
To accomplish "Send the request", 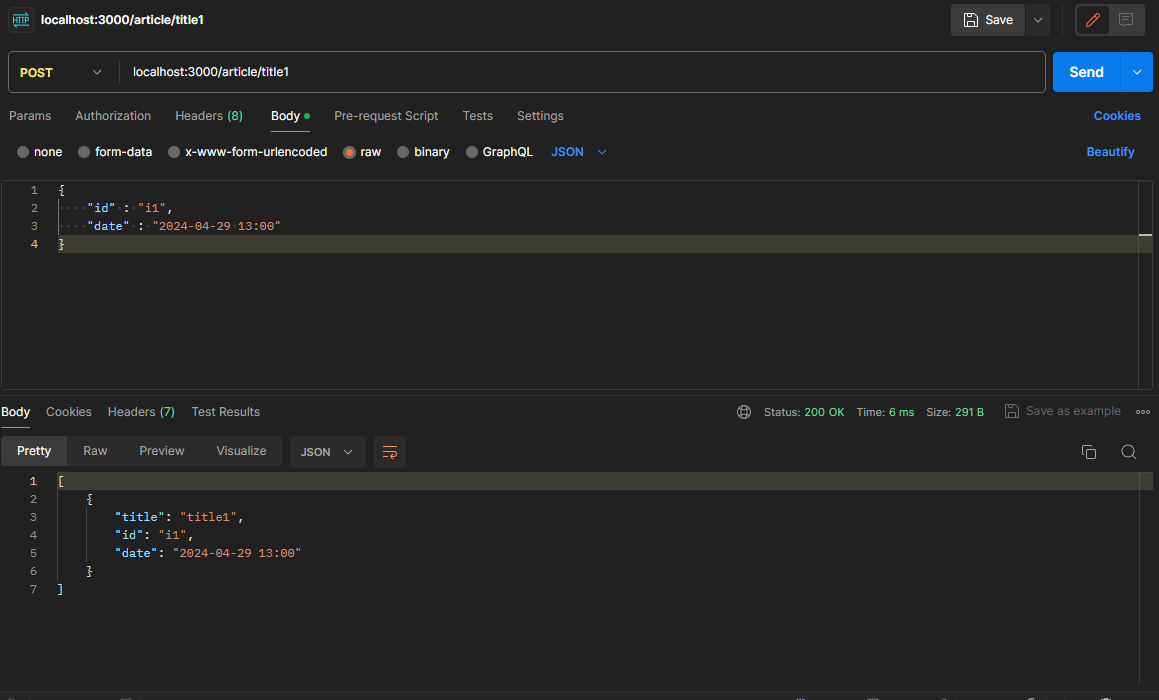I will click(x=1087, y=72).
